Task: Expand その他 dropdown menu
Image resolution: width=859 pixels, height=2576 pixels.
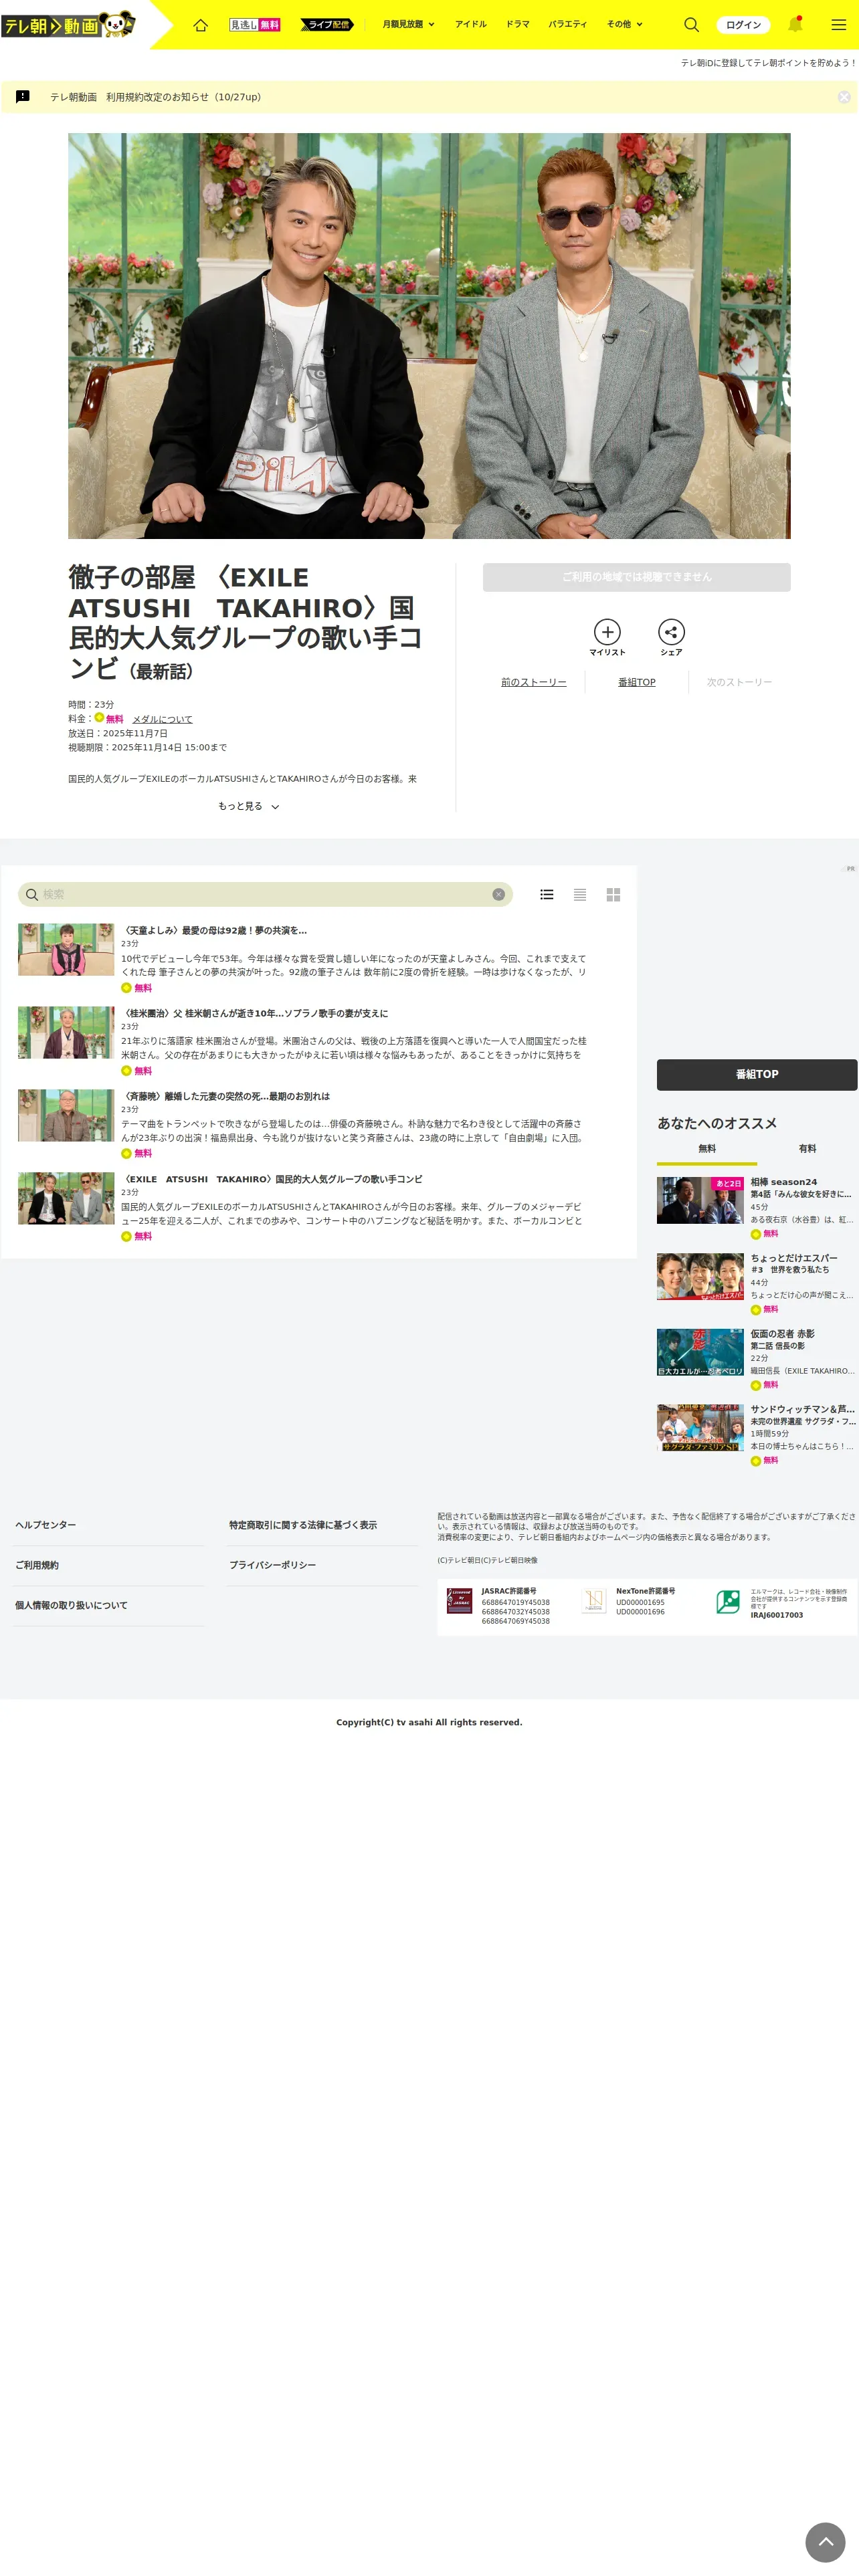Action: click(x=625, y=25)
